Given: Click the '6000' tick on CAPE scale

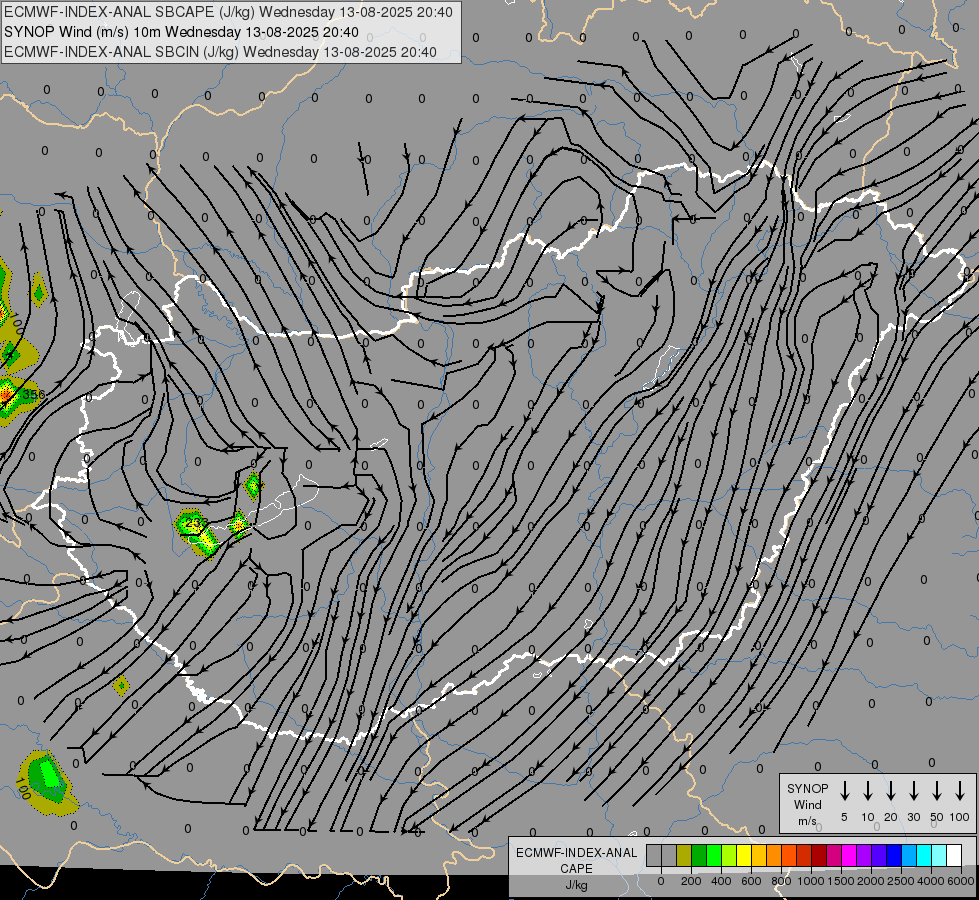Looking at the screenshot, I should [x=960, y=881].
